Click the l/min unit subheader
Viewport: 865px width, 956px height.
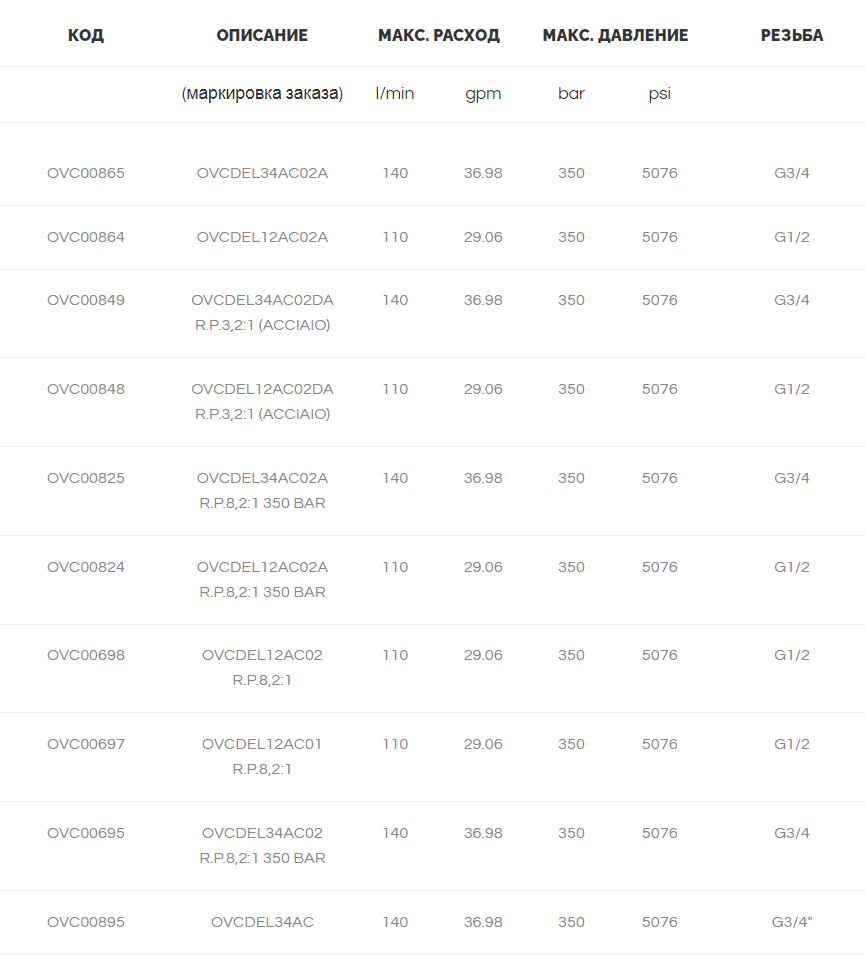pos(395,94)
